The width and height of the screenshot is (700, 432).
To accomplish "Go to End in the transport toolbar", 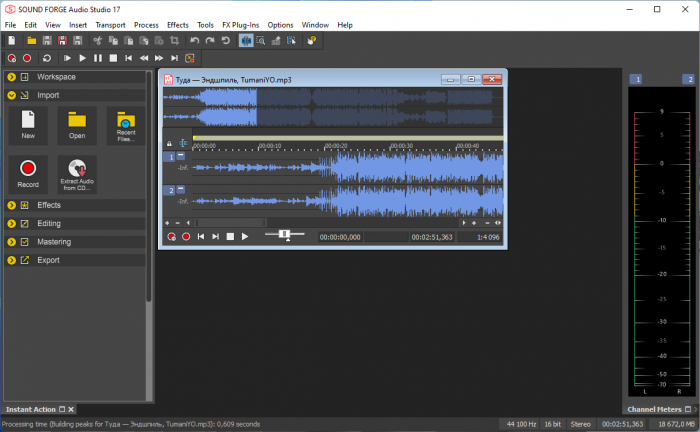I will tap(175, 58).
